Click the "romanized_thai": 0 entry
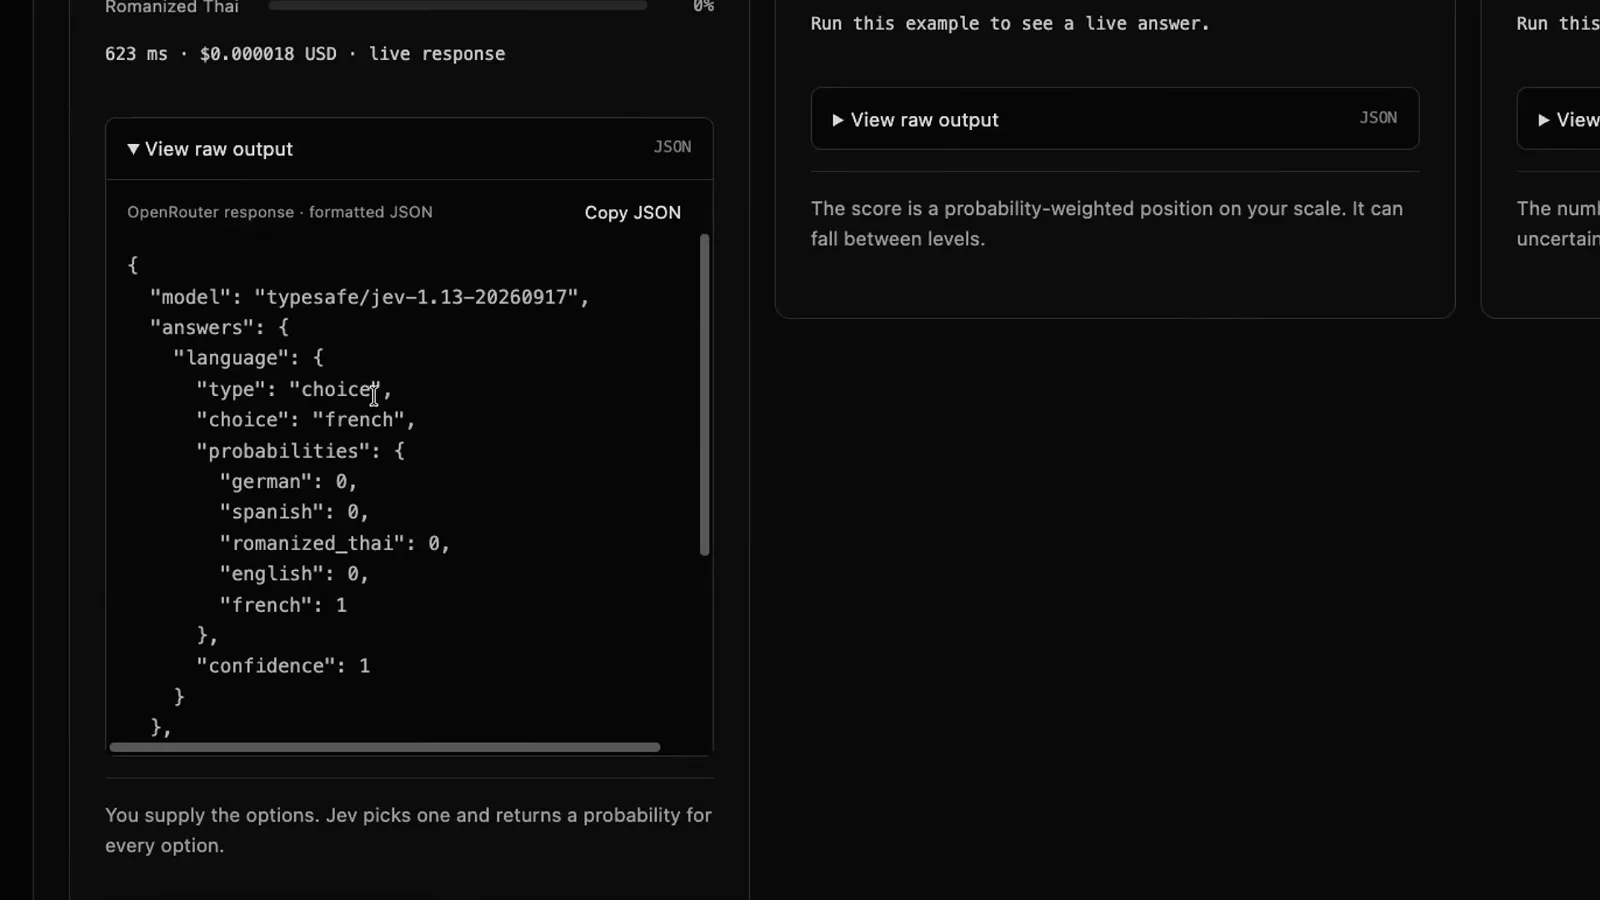The image size is (1600, 900). [x=335, y=543]
